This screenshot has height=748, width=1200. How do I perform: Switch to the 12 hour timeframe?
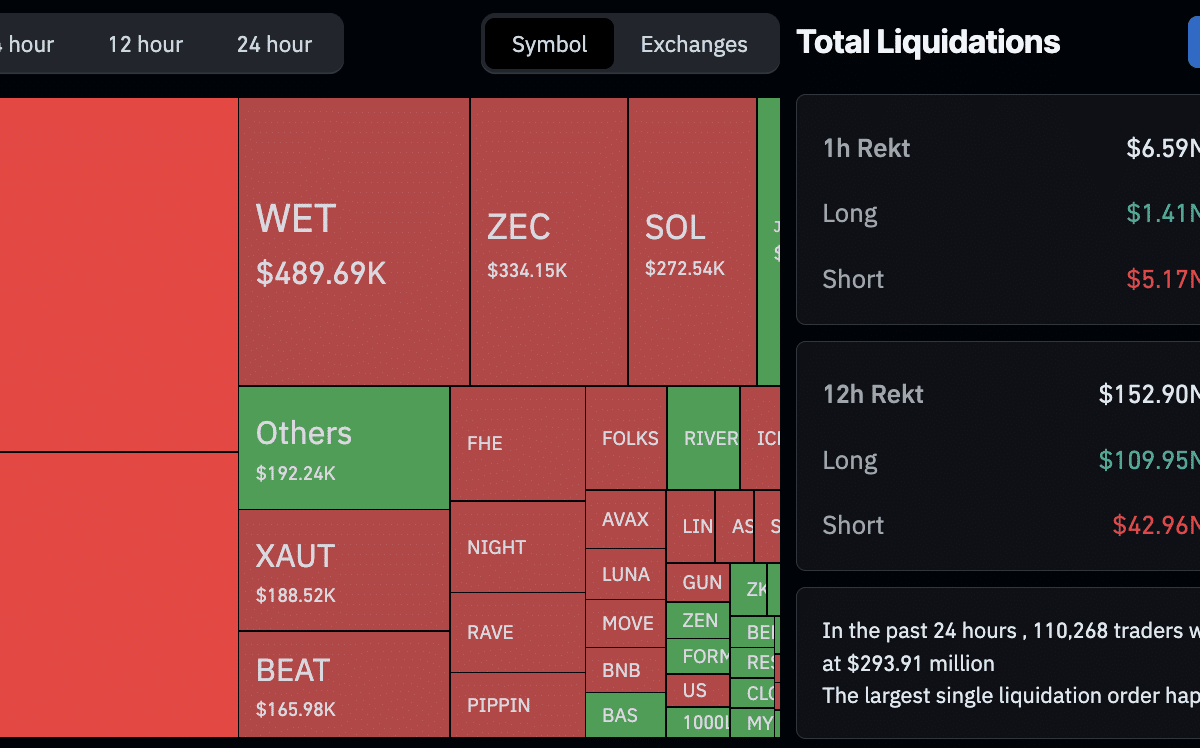[x=146, y=44]
